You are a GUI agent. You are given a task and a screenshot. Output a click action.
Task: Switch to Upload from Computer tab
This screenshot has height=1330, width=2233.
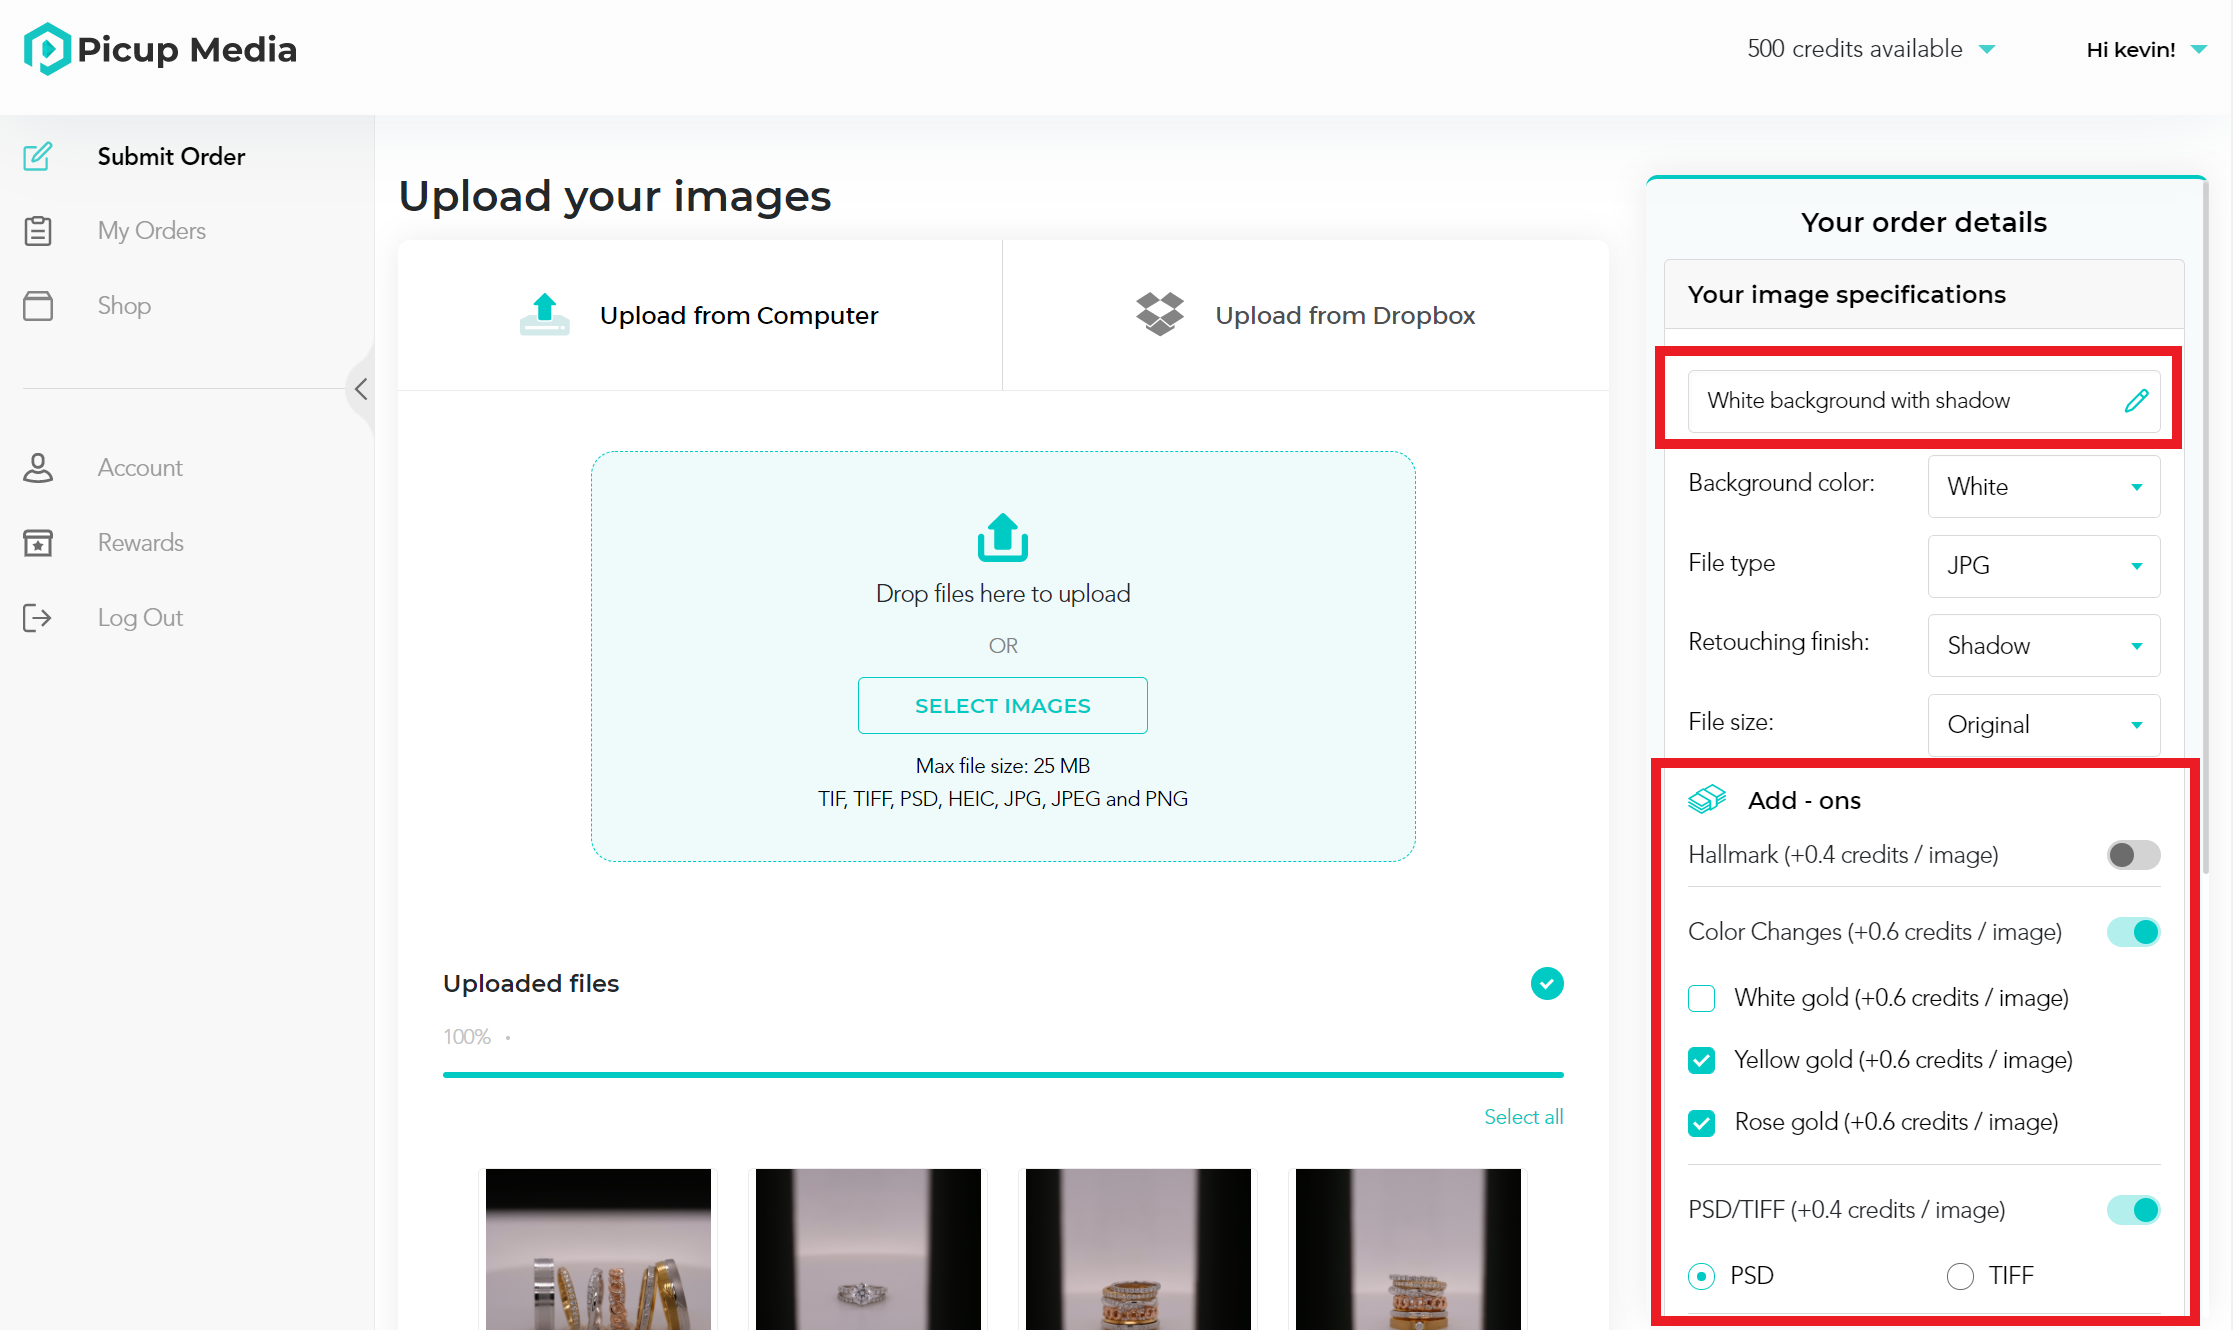point(700,315)
